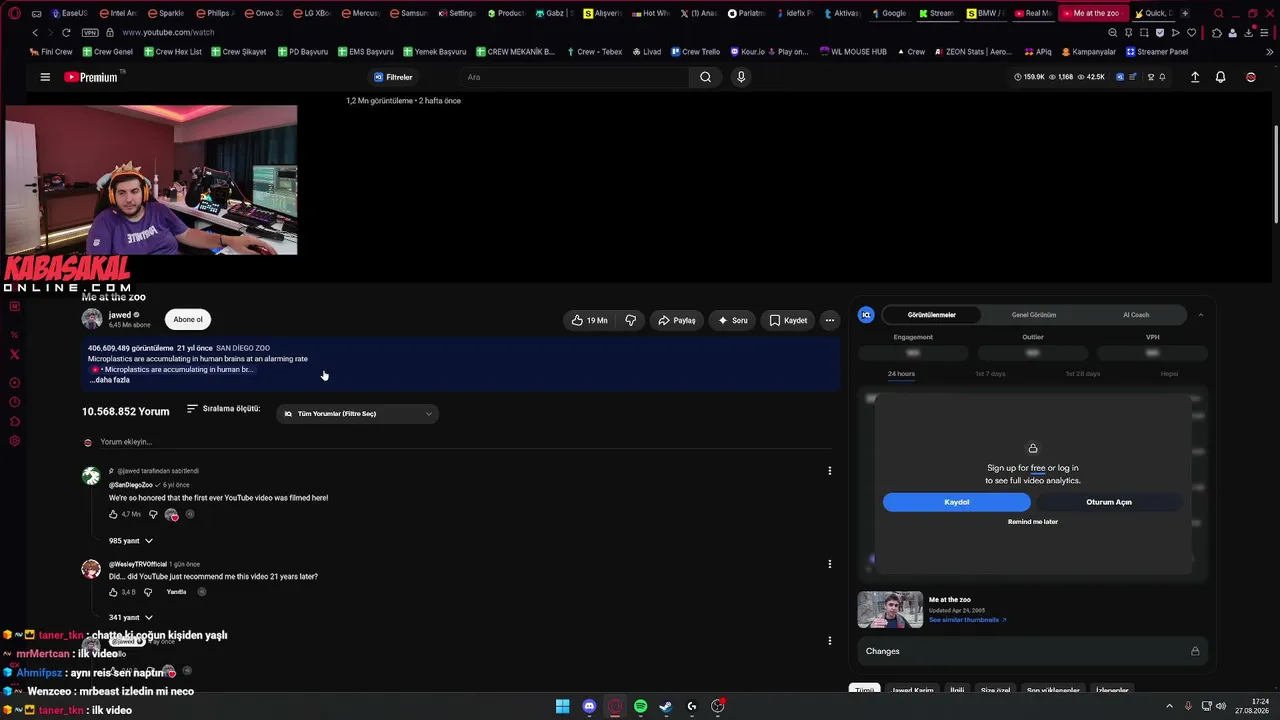
Task: Open more actions (three dots) for the video
Action: click(x=829, y=320)
